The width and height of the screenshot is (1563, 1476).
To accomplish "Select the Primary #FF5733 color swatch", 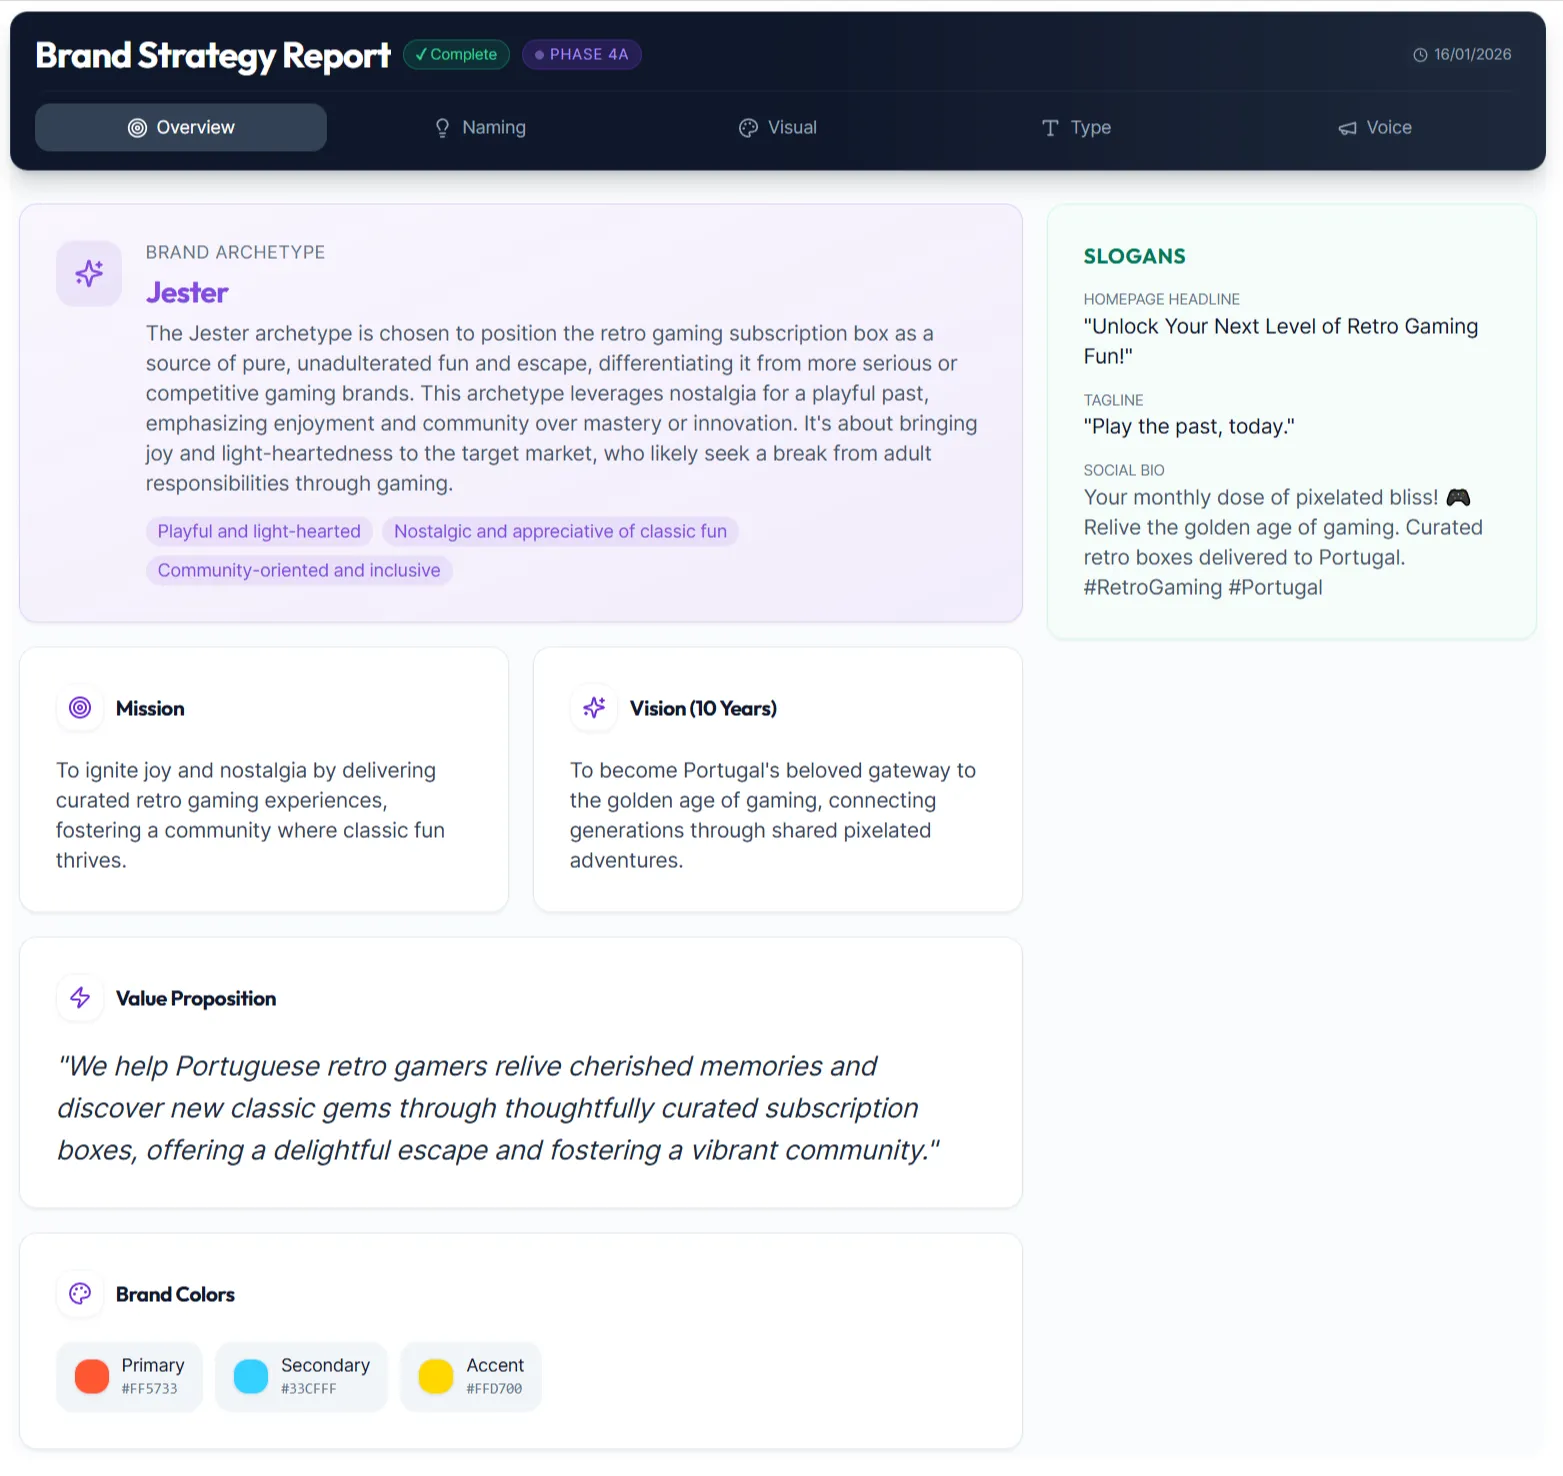I will click(129, 1376).
